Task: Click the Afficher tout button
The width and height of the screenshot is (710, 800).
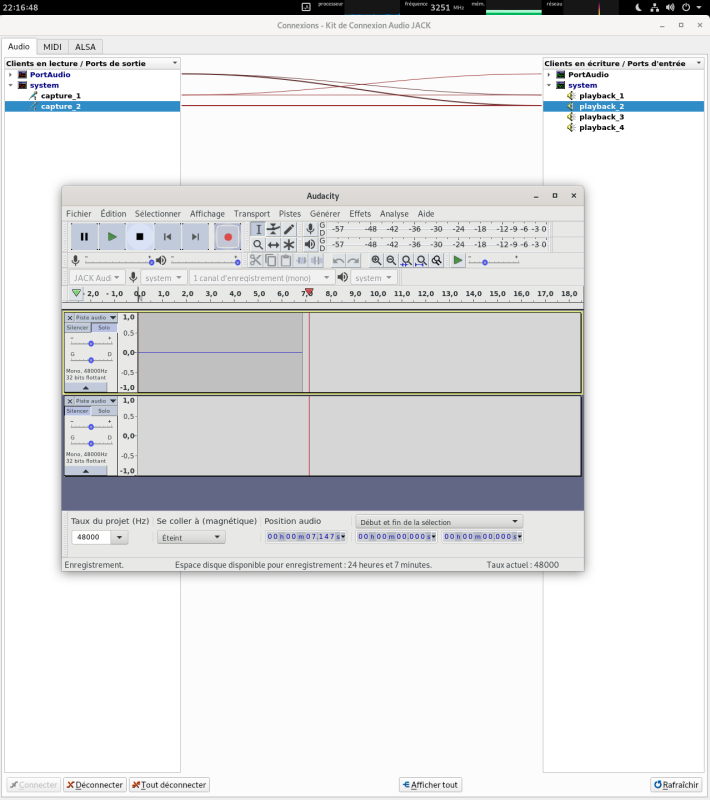Action: tap(430, 785)
